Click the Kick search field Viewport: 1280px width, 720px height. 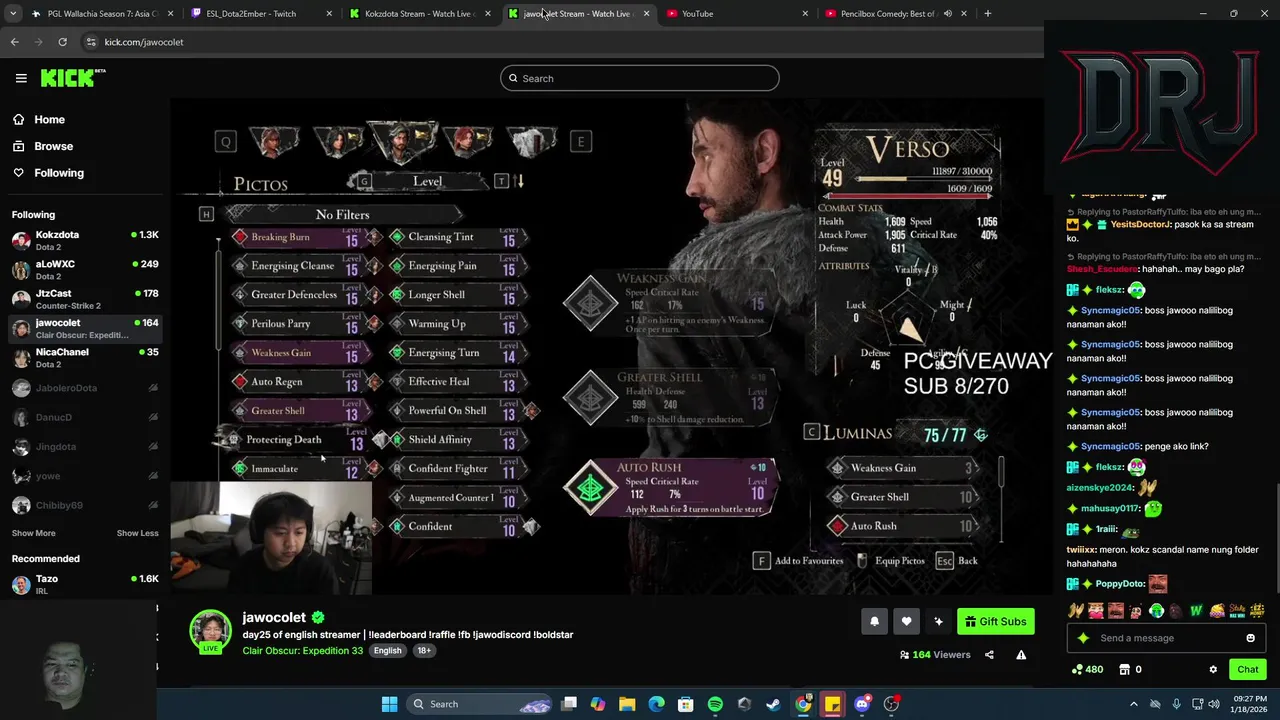point(640,78)
